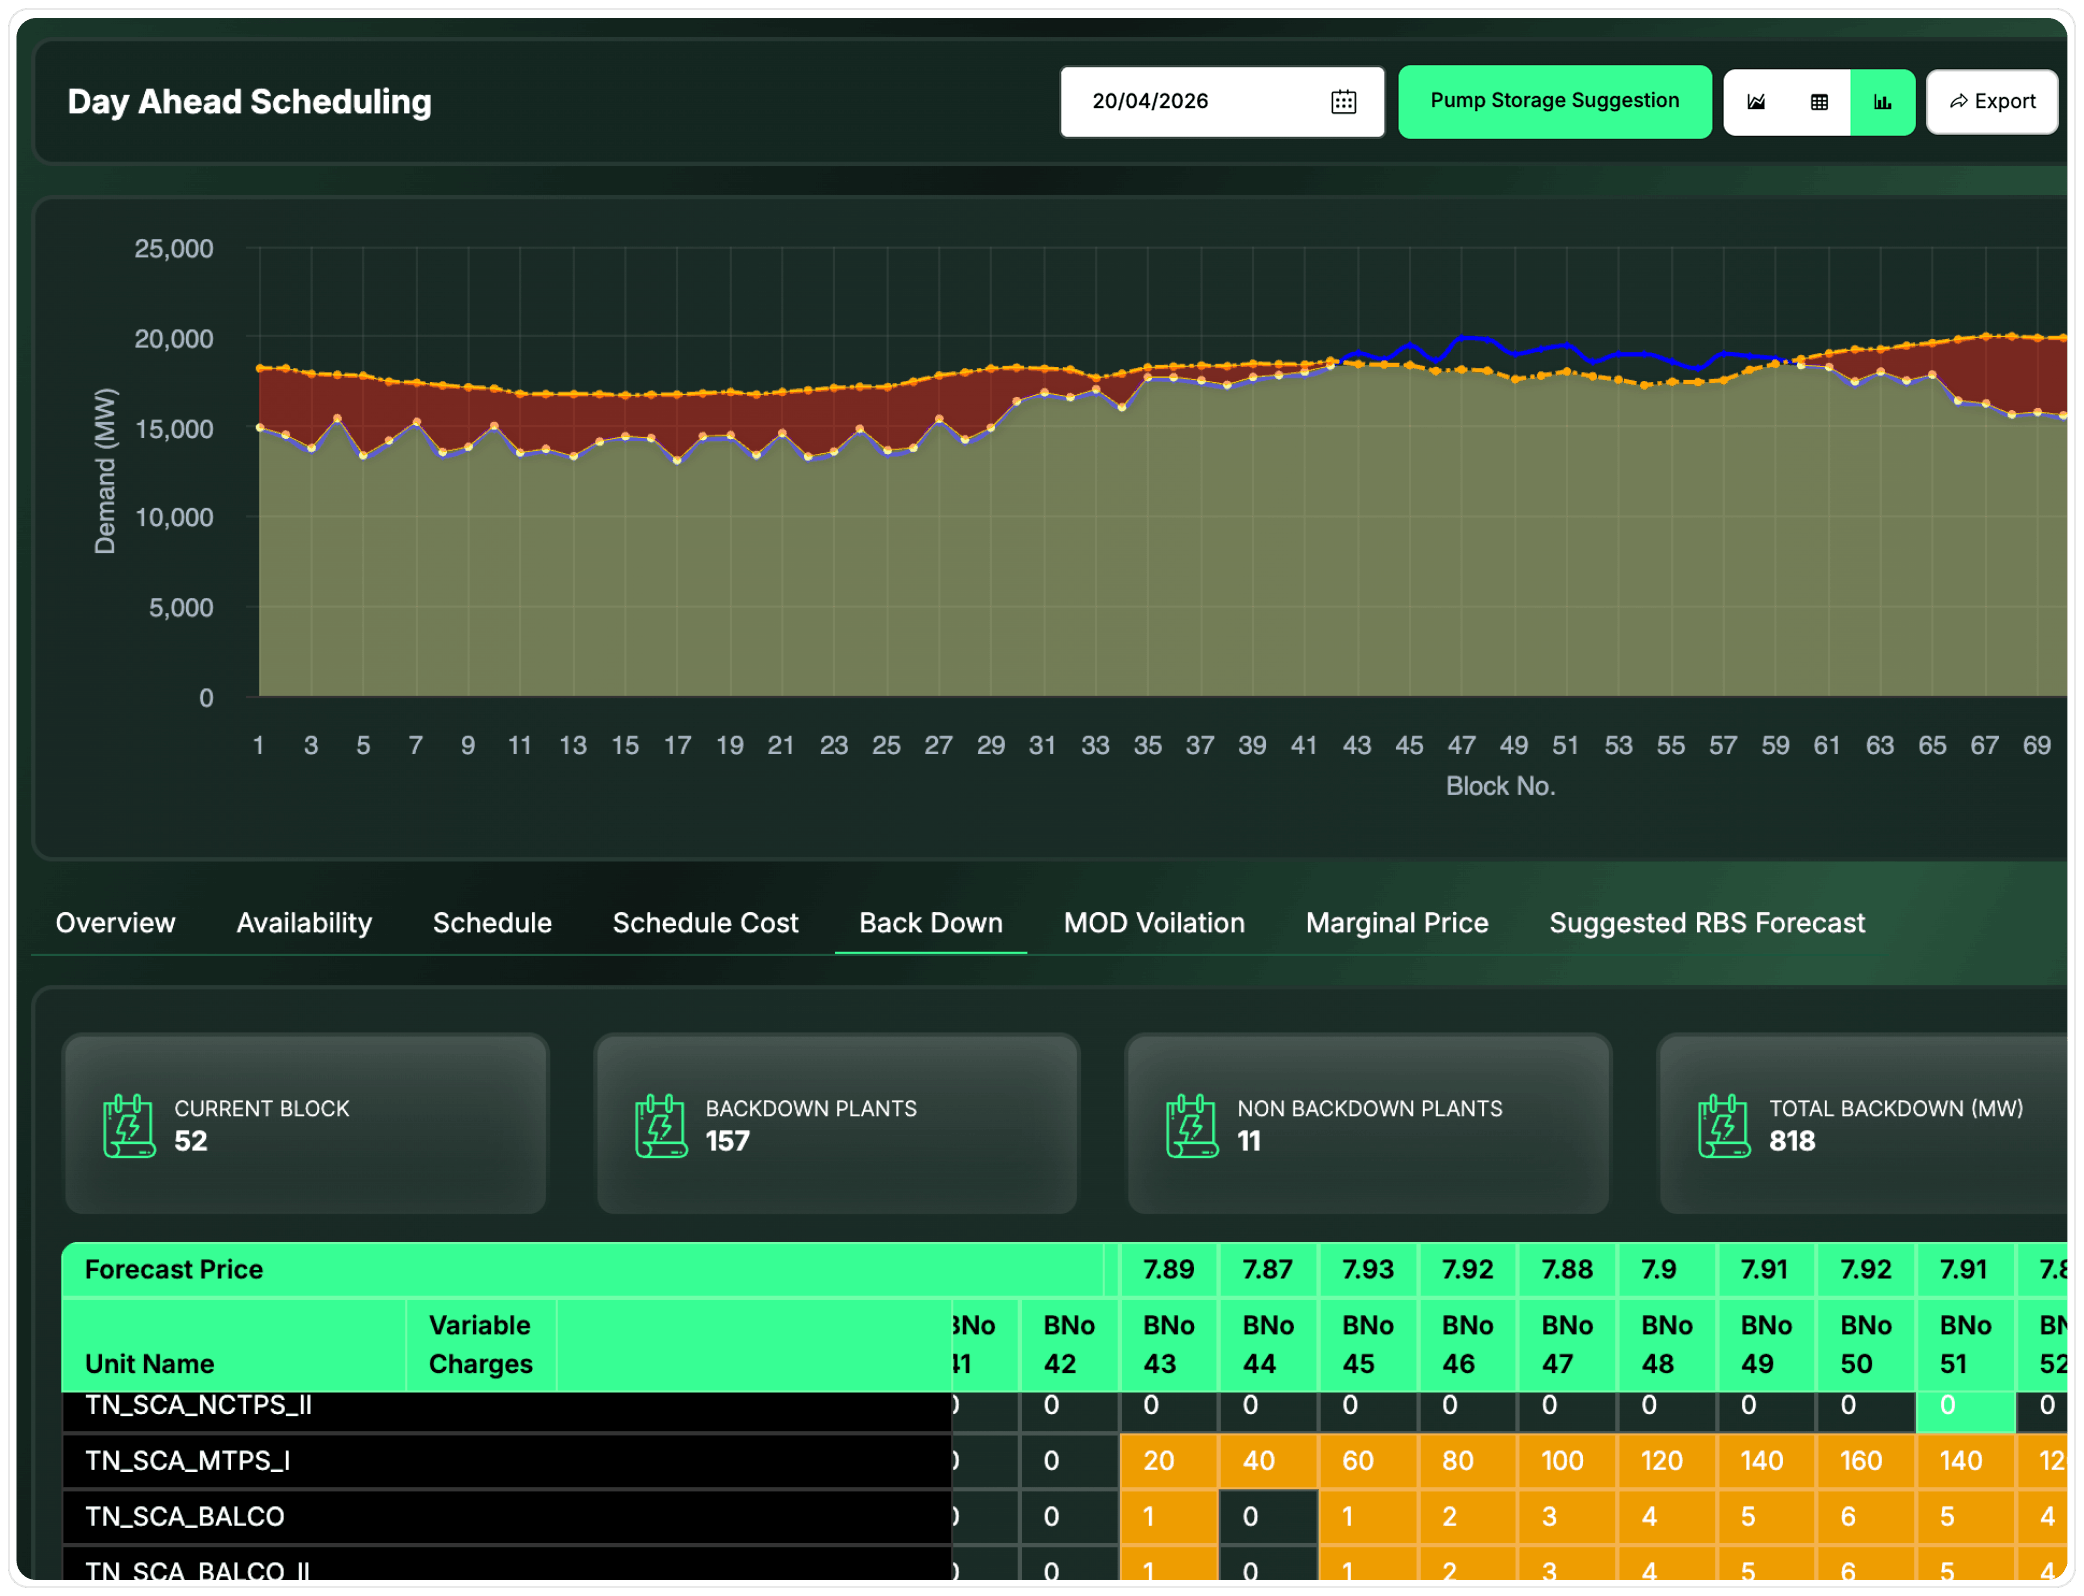Viewport: 2084px width, 1596px height.
Task: Click the 20,000 demand axis label
Action: [174, 339]
